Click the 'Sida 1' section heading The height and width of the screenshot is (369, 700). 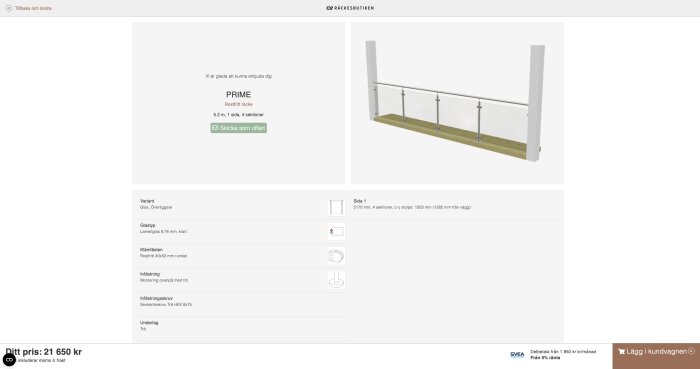pos(359,201)
